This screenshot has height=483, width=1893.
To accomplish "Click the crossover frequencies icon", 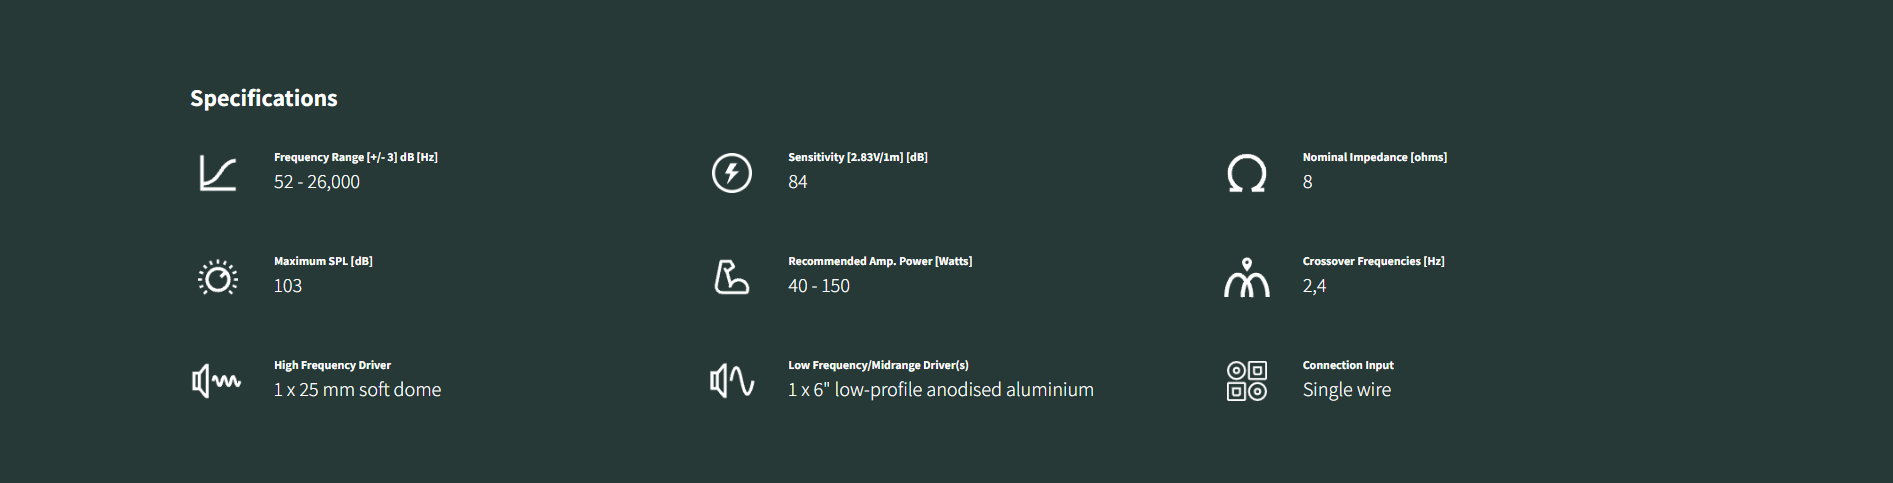I will [x=1247, y=277].
